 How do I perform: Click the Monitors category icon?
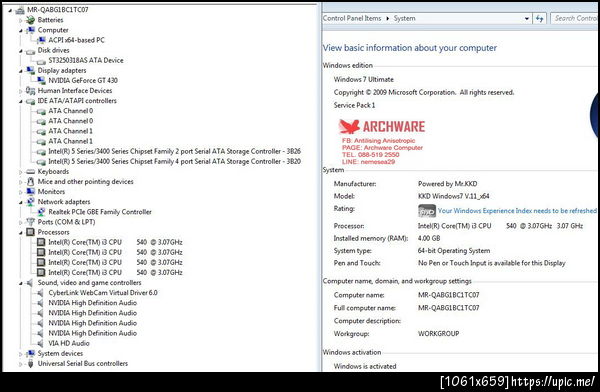(x=31, y=191)
